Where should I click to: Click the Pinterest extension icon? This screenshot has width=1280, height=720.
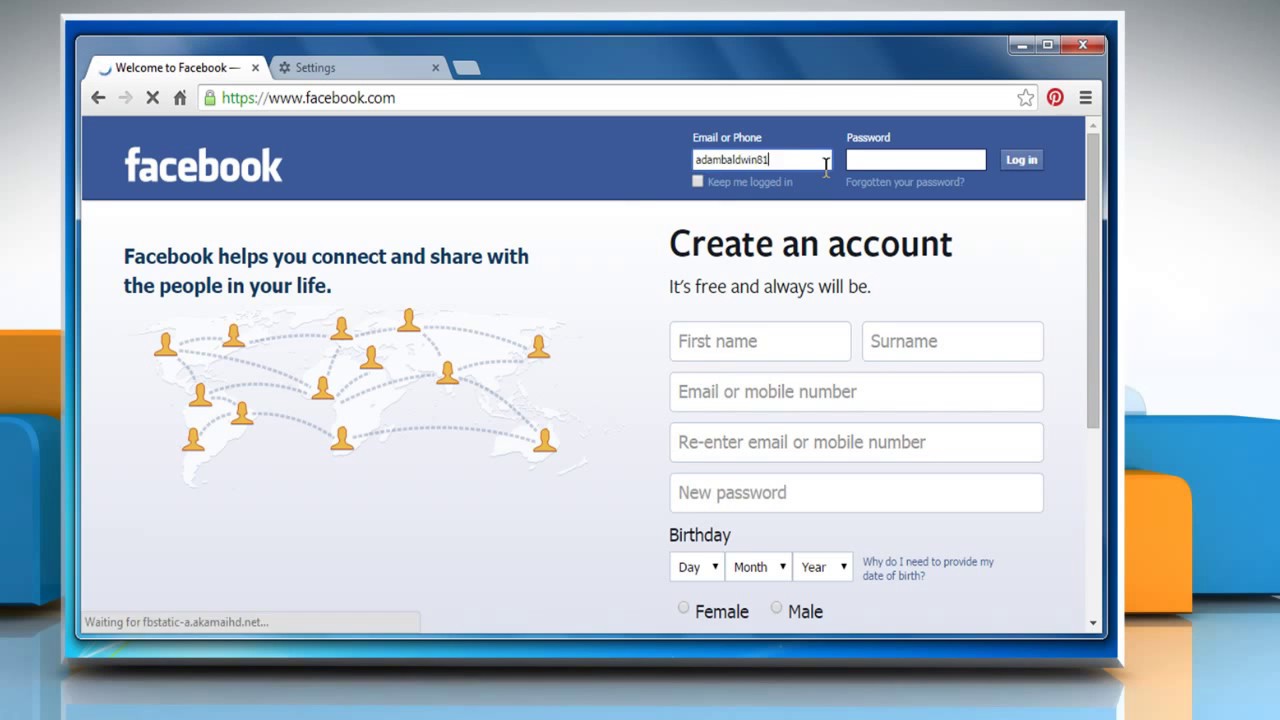pos(1055,98)
